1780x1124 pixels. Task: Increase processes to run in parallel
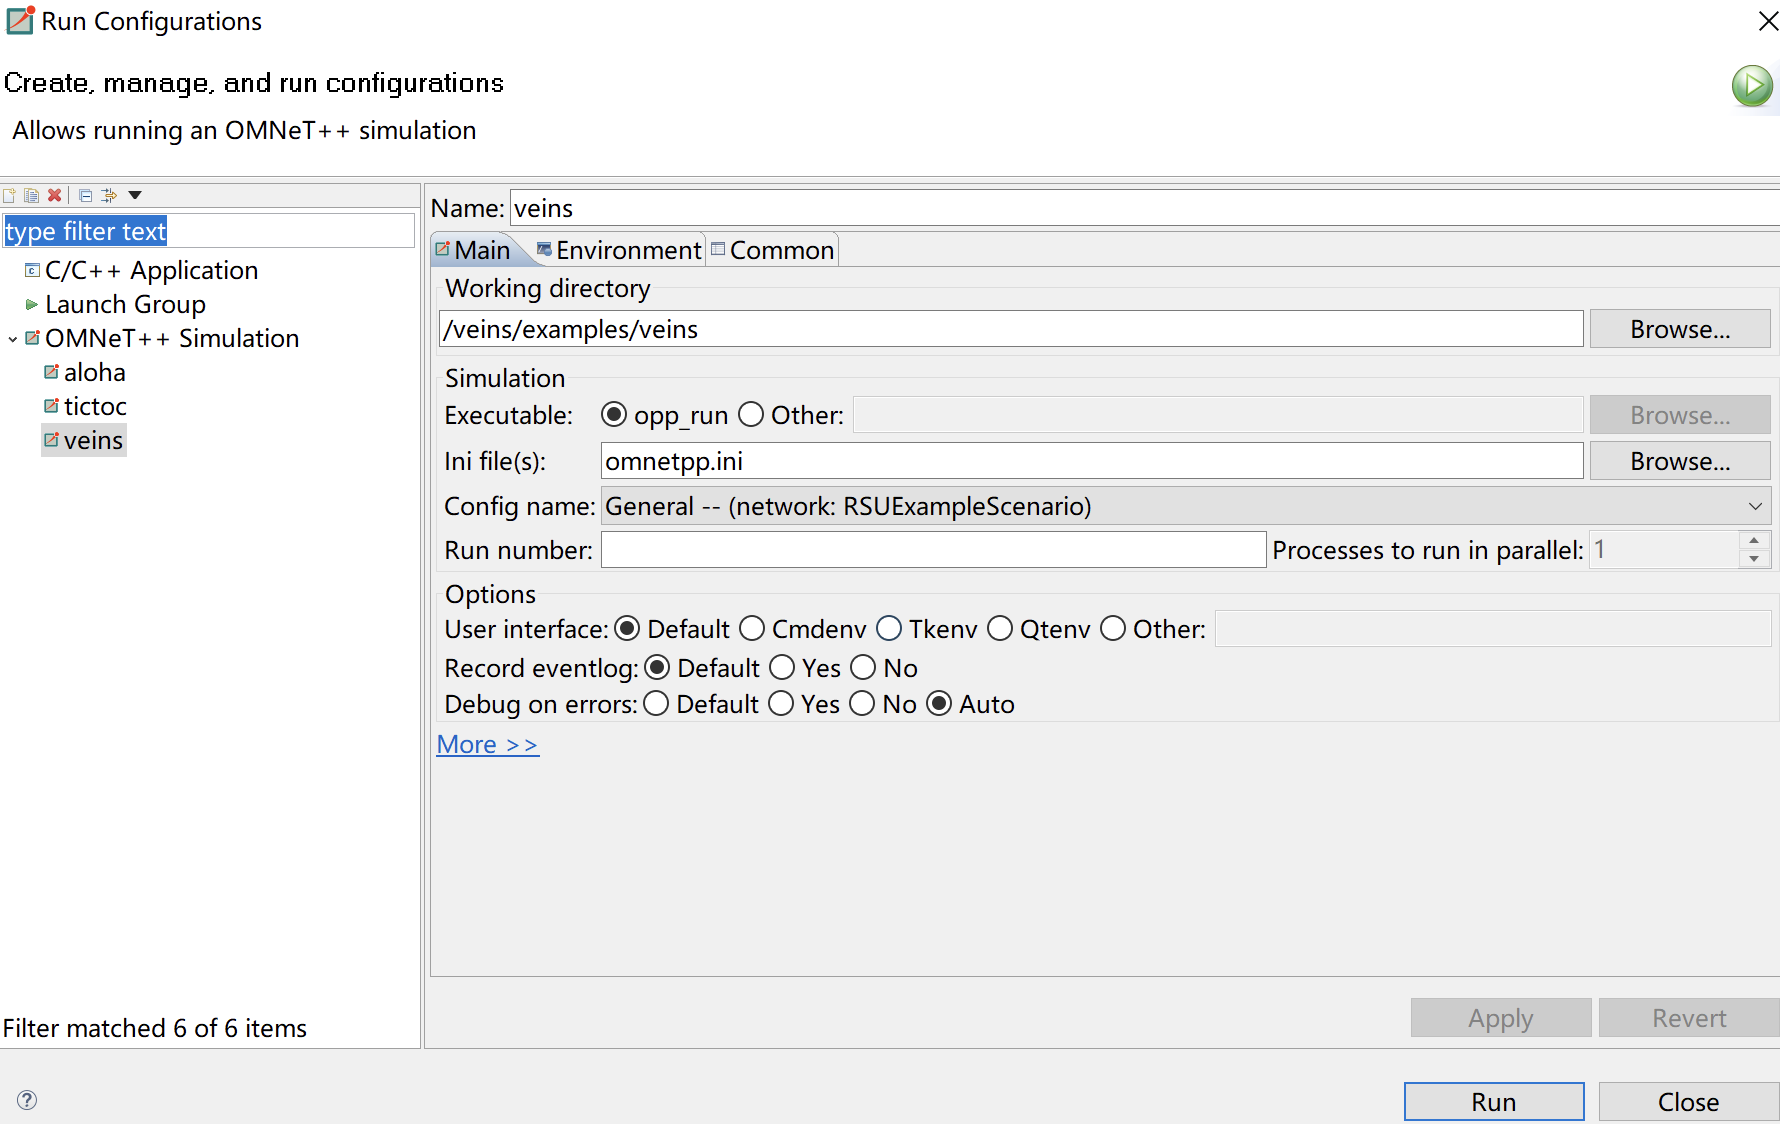1754,540
